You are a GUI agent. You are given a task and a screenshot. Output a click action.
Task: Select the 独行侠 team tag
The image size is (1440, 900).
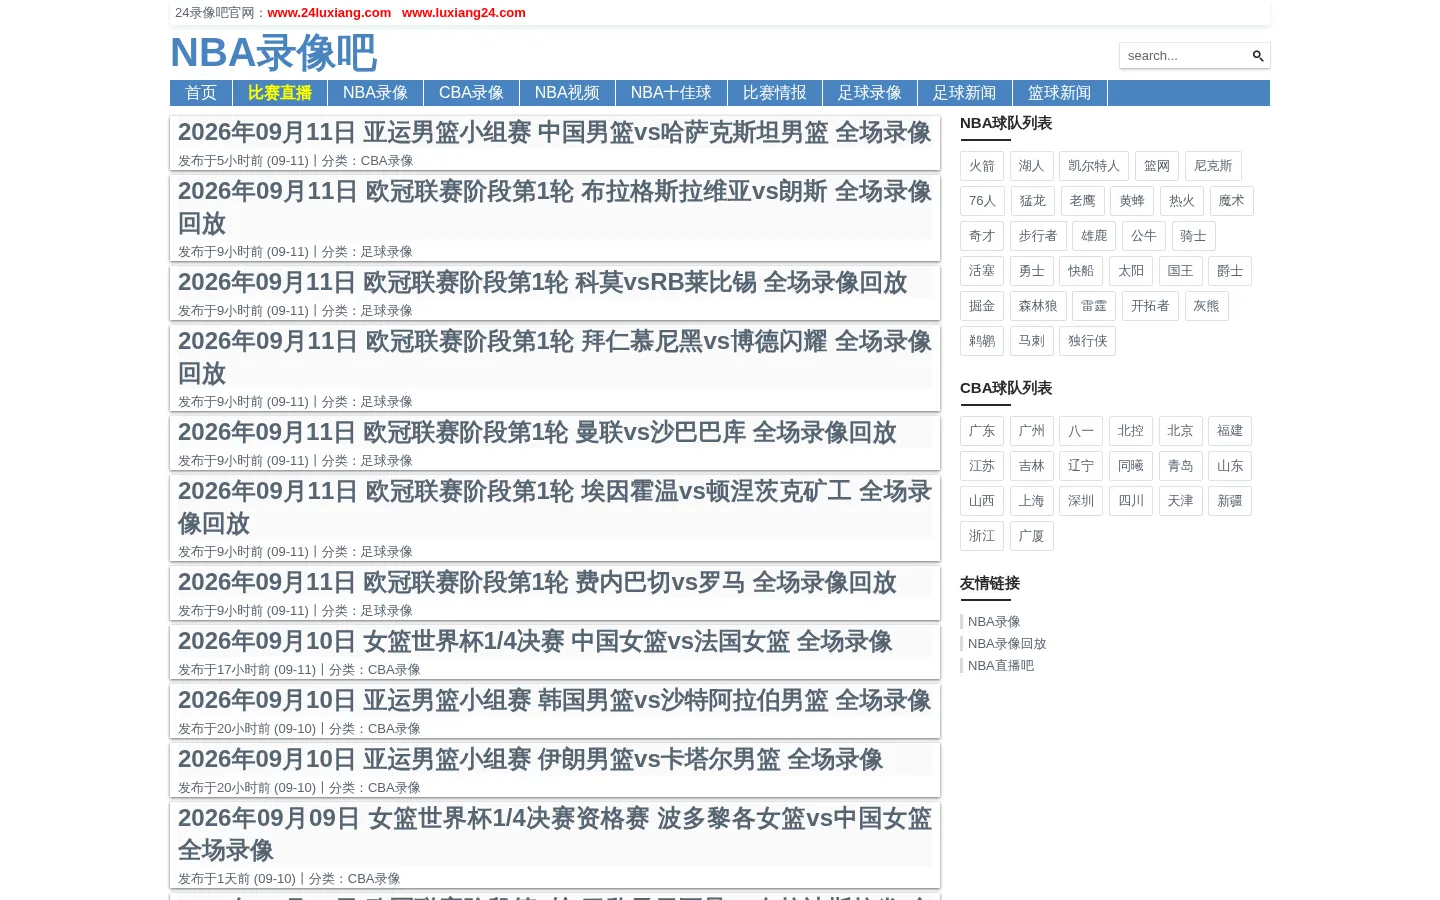[x=1088, y=341]
